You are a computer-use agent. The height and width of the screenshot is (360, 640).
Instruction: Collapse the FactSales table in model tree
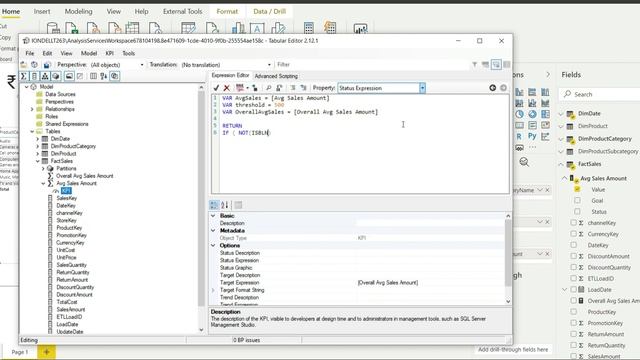click(38, 161)
